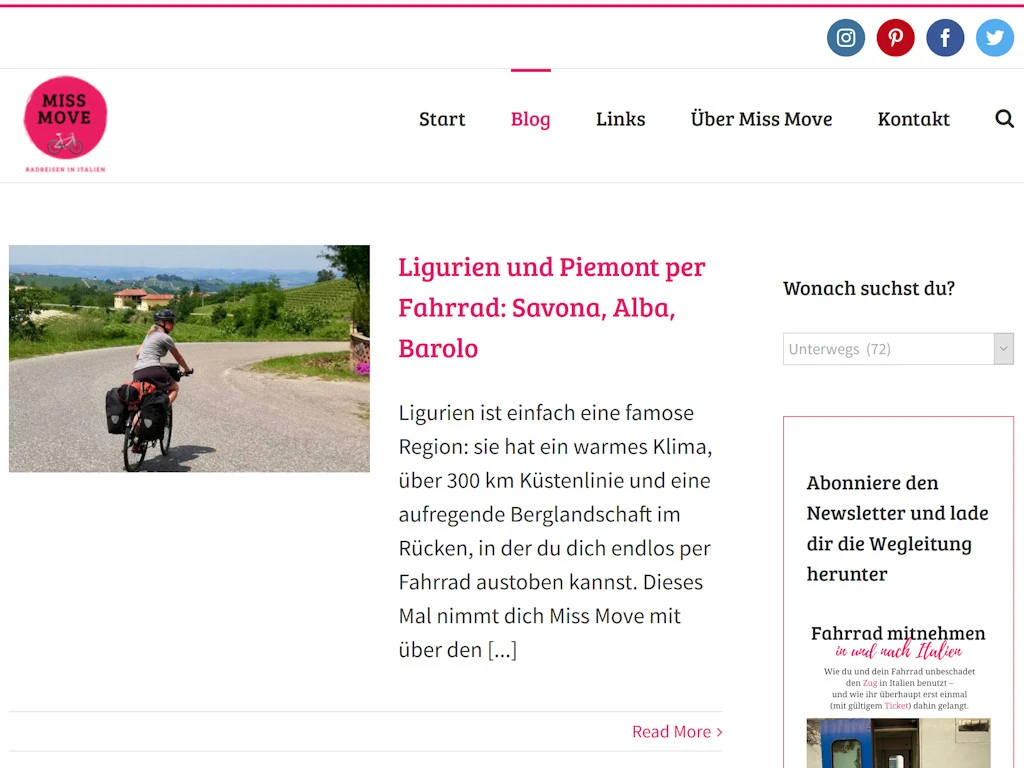Click the Miss Move logo
This screenshot has height=768, width=1024.
(x=65, y=124)
